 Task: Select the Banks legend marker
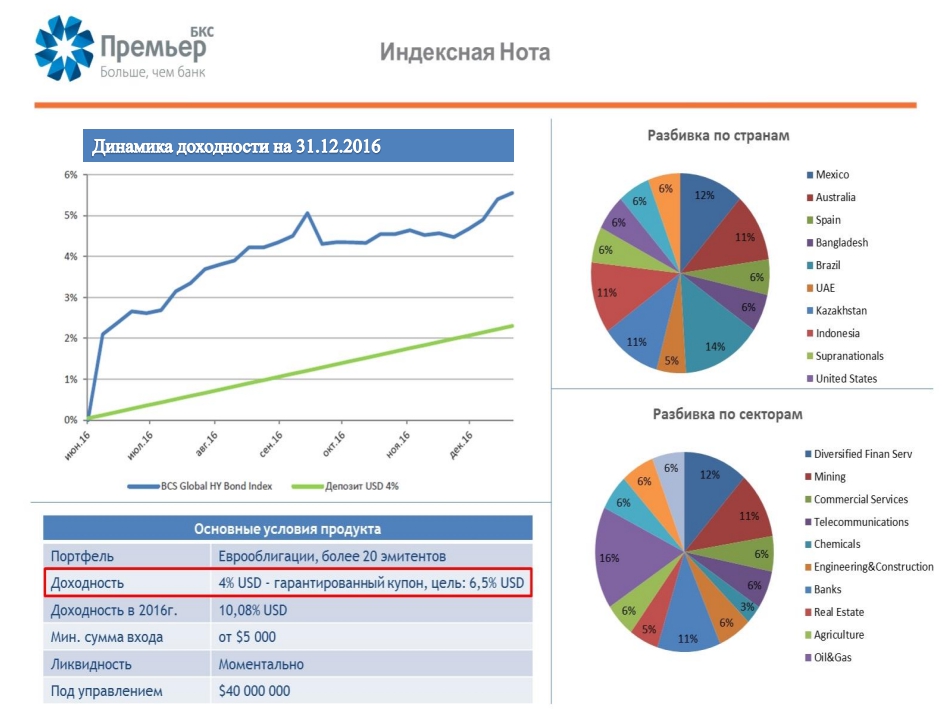[806, 590]
